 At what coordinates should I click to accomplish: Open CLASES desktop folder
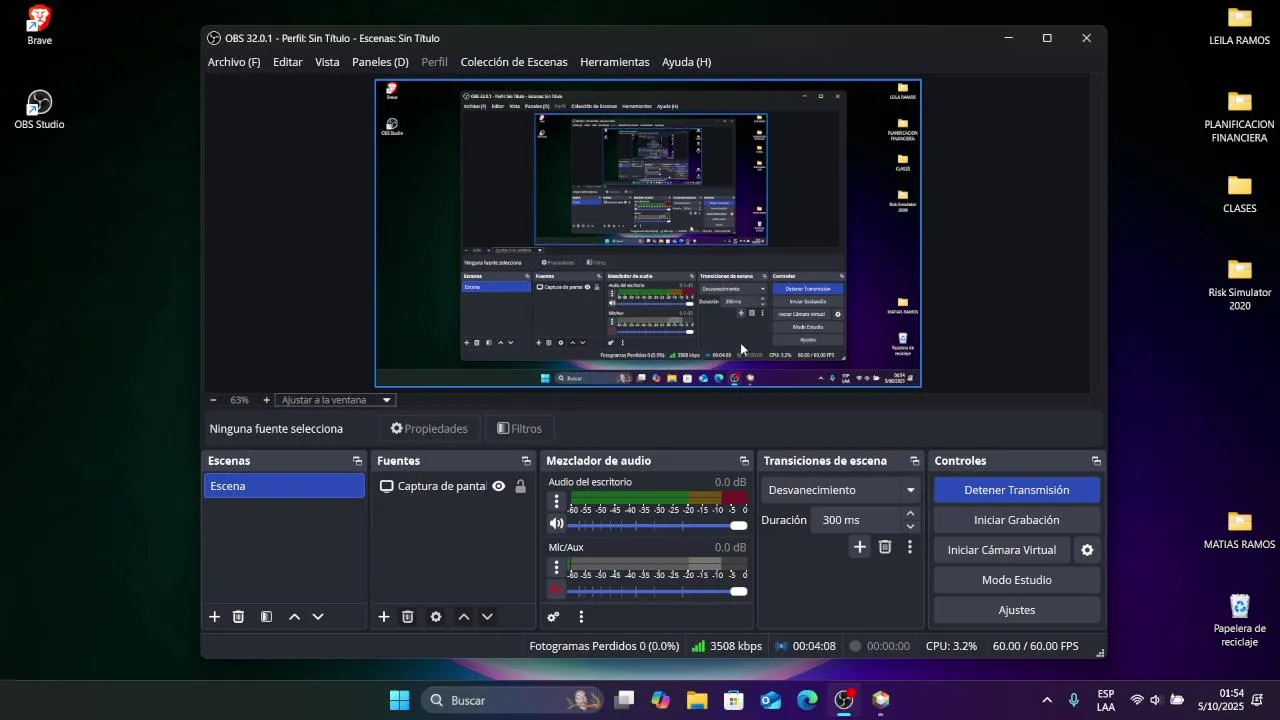(x=1240, y=194)
